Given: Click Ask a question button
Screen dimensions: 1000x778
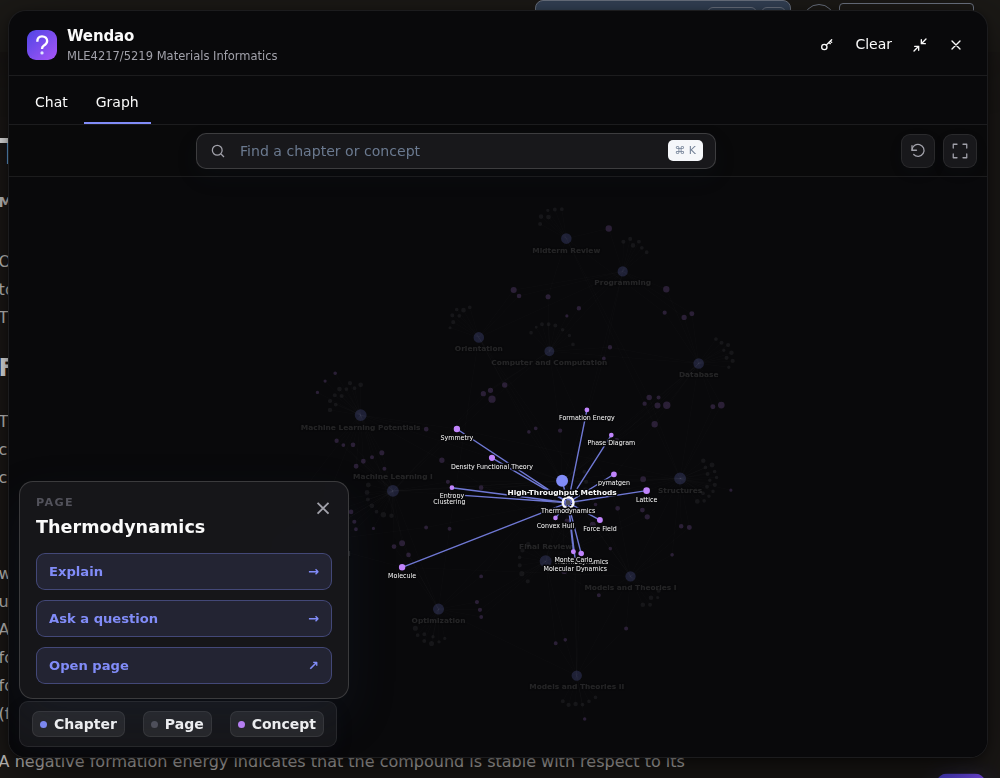Looking at the screenshot, I should point(184,619).
